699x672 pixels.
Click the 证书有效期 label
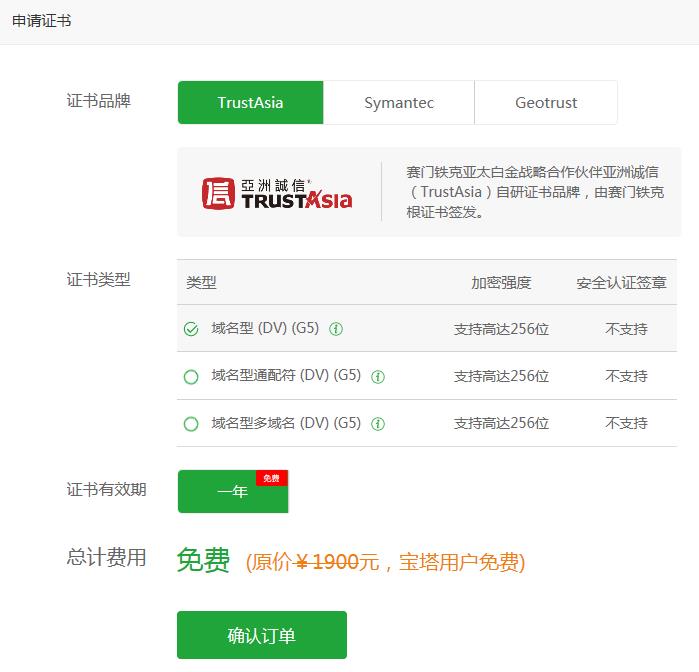107,490
